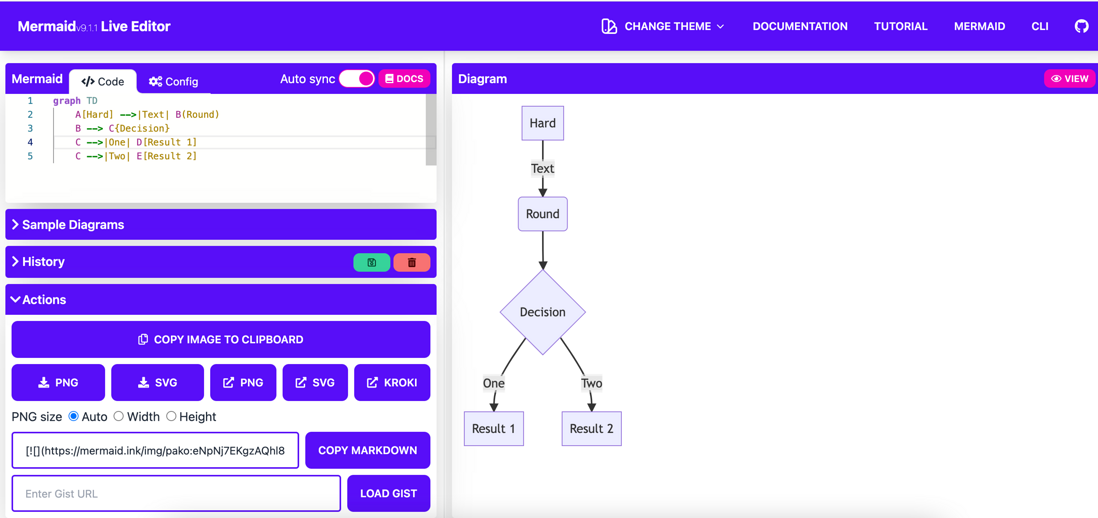Open SVG in a new tab

[315, 383]
